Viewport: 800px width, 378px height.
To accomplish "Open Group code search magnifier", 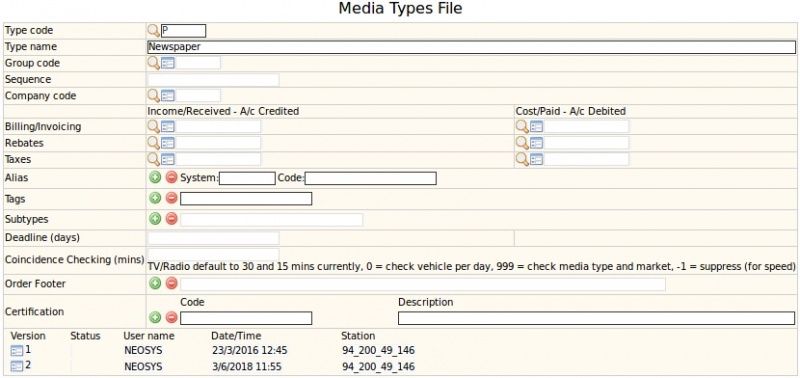I will click(x=154, y=63).
